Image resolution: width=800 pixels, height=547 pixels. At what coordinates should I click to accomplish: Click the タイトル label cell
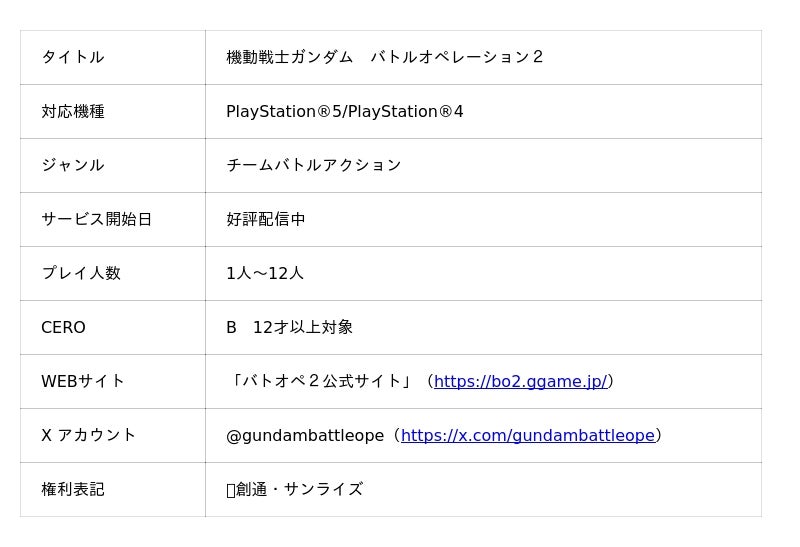tap(73, 57)
